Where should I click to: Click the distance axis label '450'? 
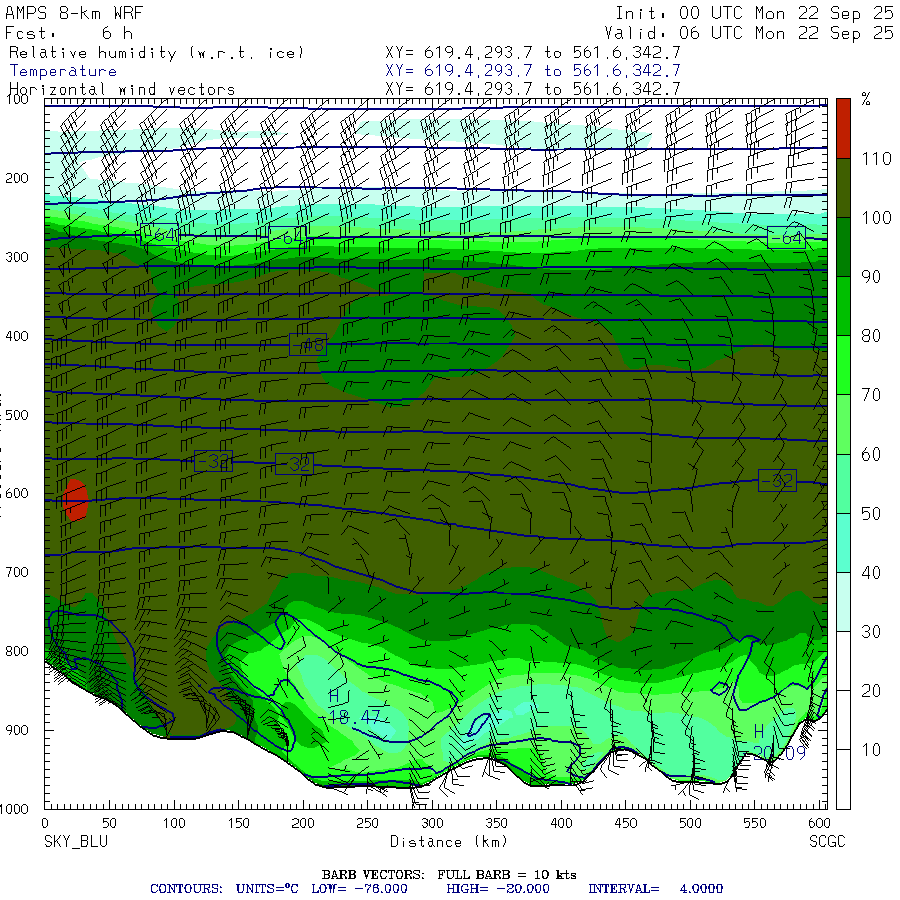click(x=626, y=823)
